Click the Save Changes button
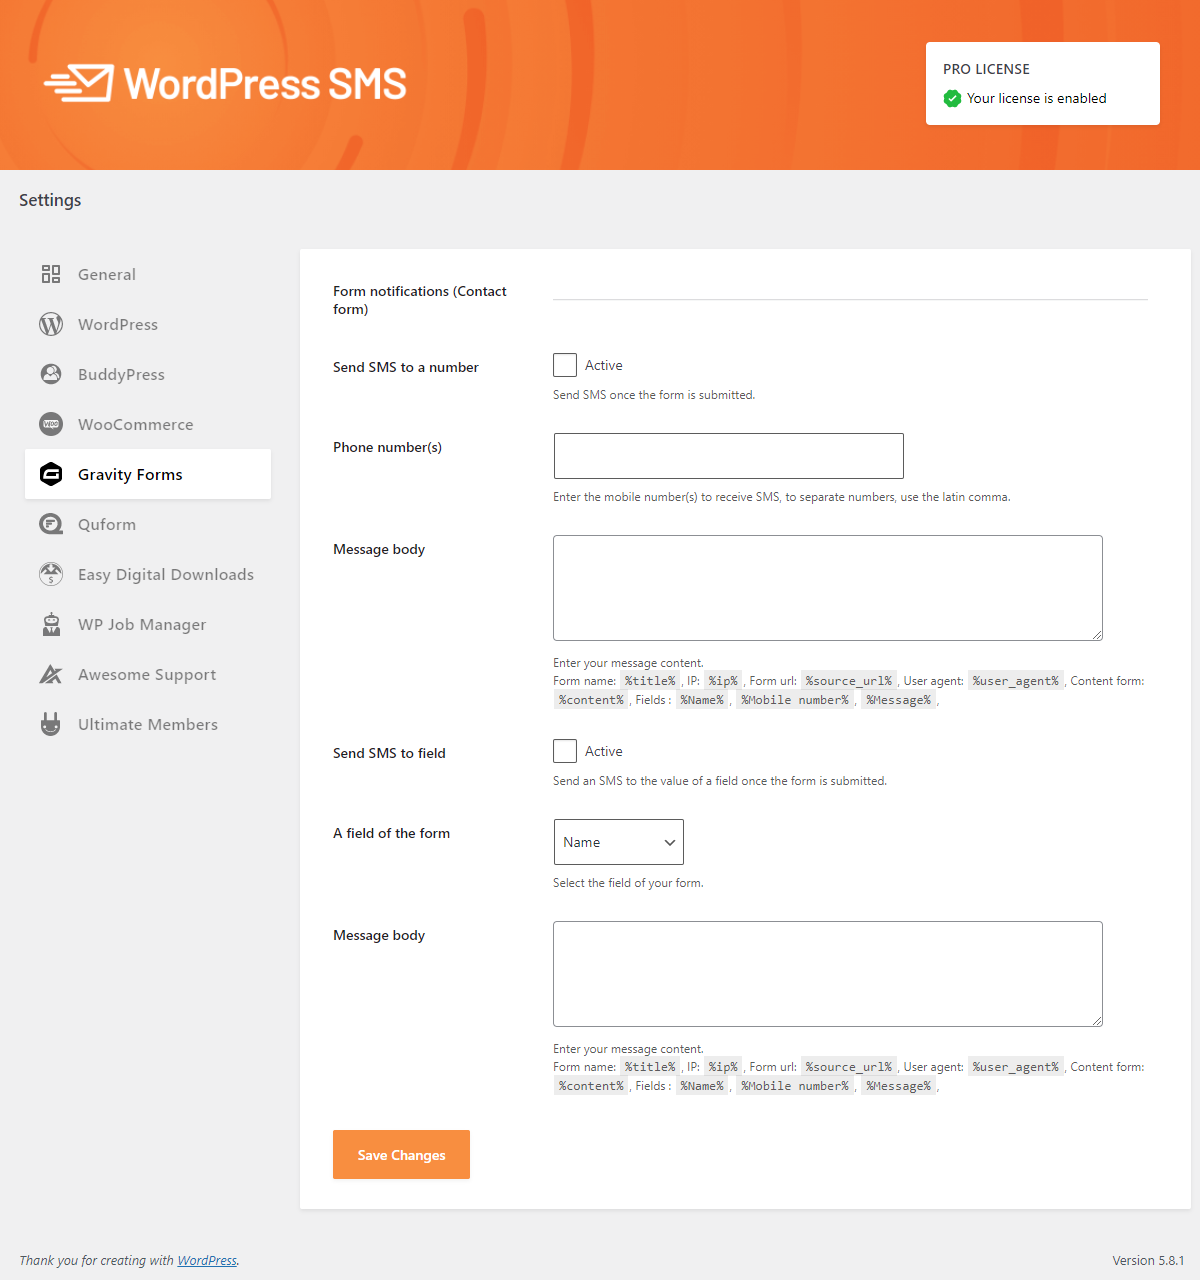Image resolution: width=1200 pixels, height=1280 pixels. click(x=401, y=1155)
